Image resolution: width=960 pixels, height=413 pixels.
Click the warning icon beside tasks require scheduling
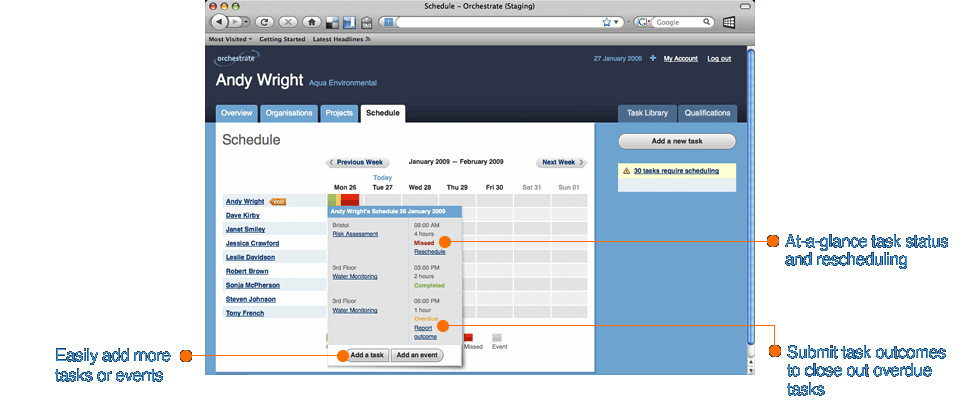point(625,171)
